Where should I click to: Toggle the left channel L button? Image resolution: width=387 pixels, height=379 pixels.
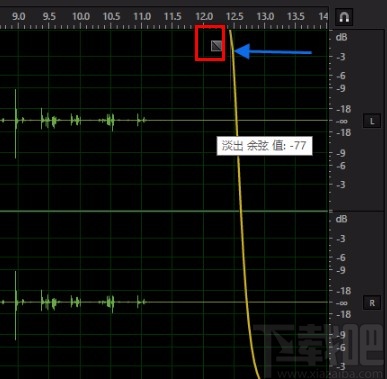[372, 121]
